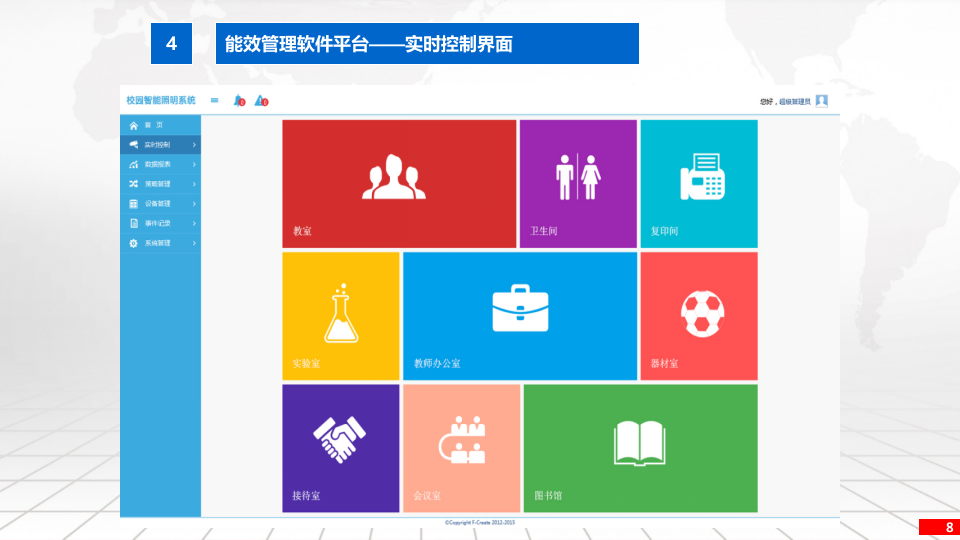Go to the 首页 menu item
Viewport: 960px width, 540px height.
(160, 125)
